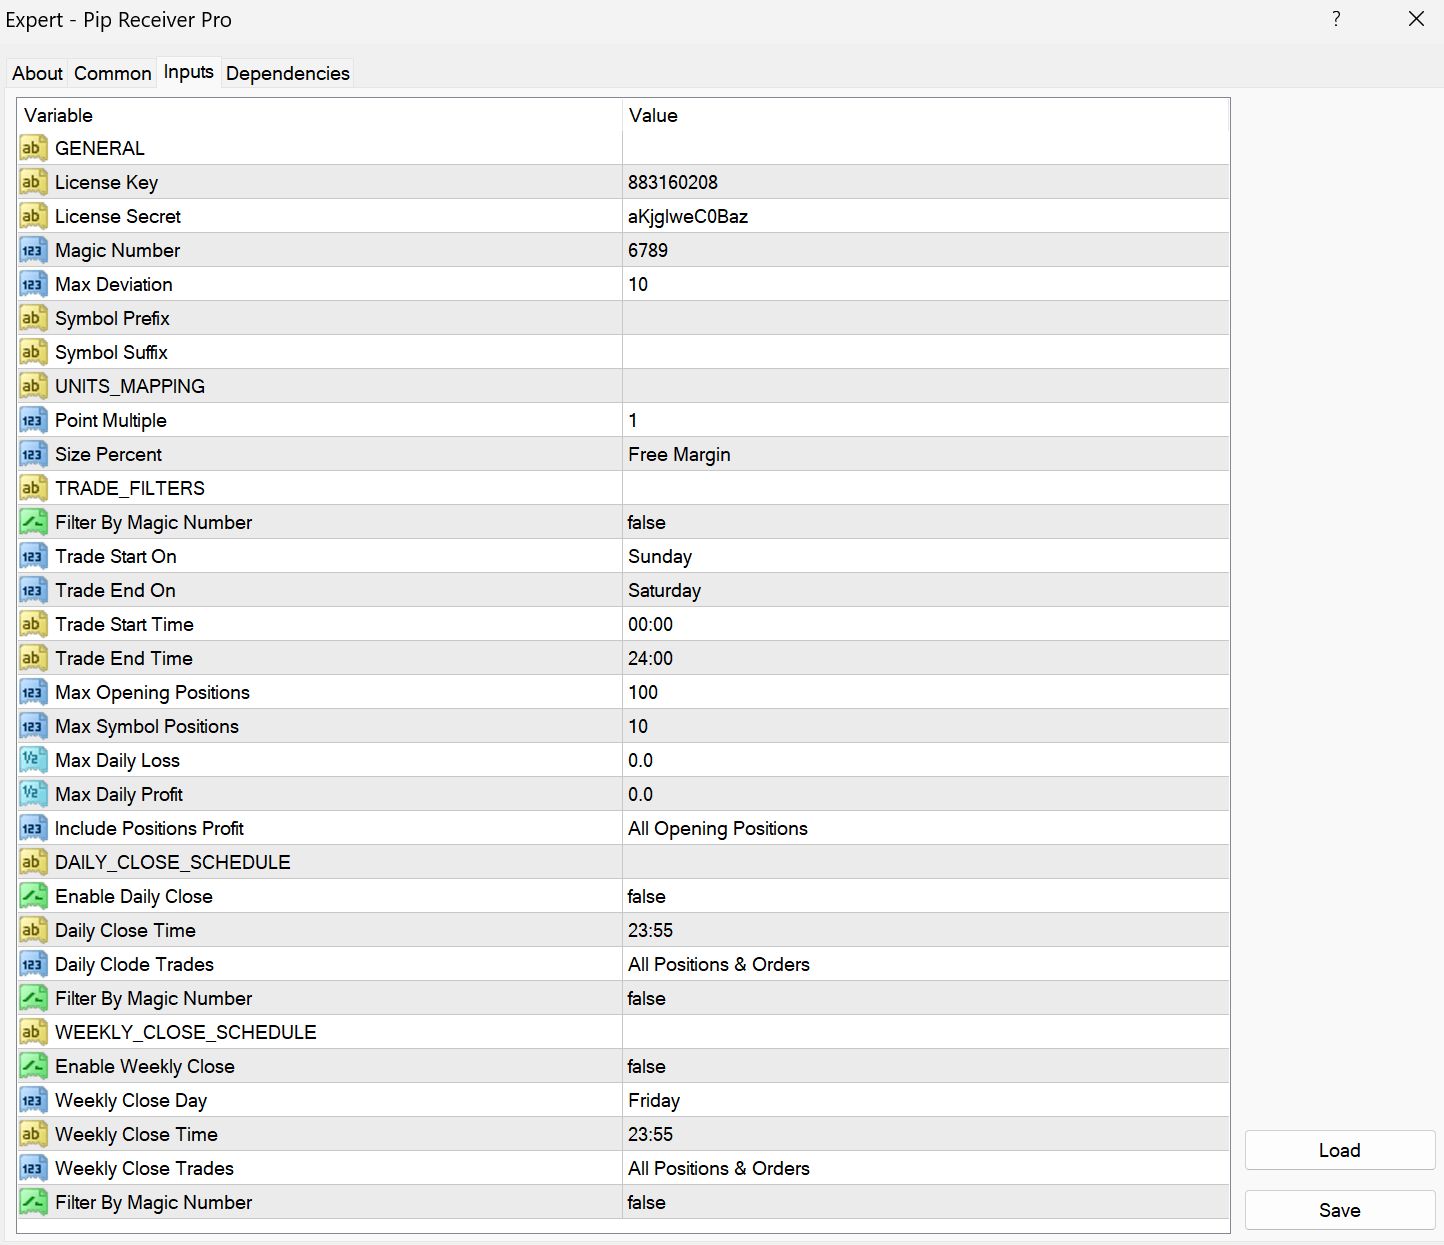Click the double-type icon beside Max Daily Loss
Screen dimensions: 1444x1245
(32, 760)
